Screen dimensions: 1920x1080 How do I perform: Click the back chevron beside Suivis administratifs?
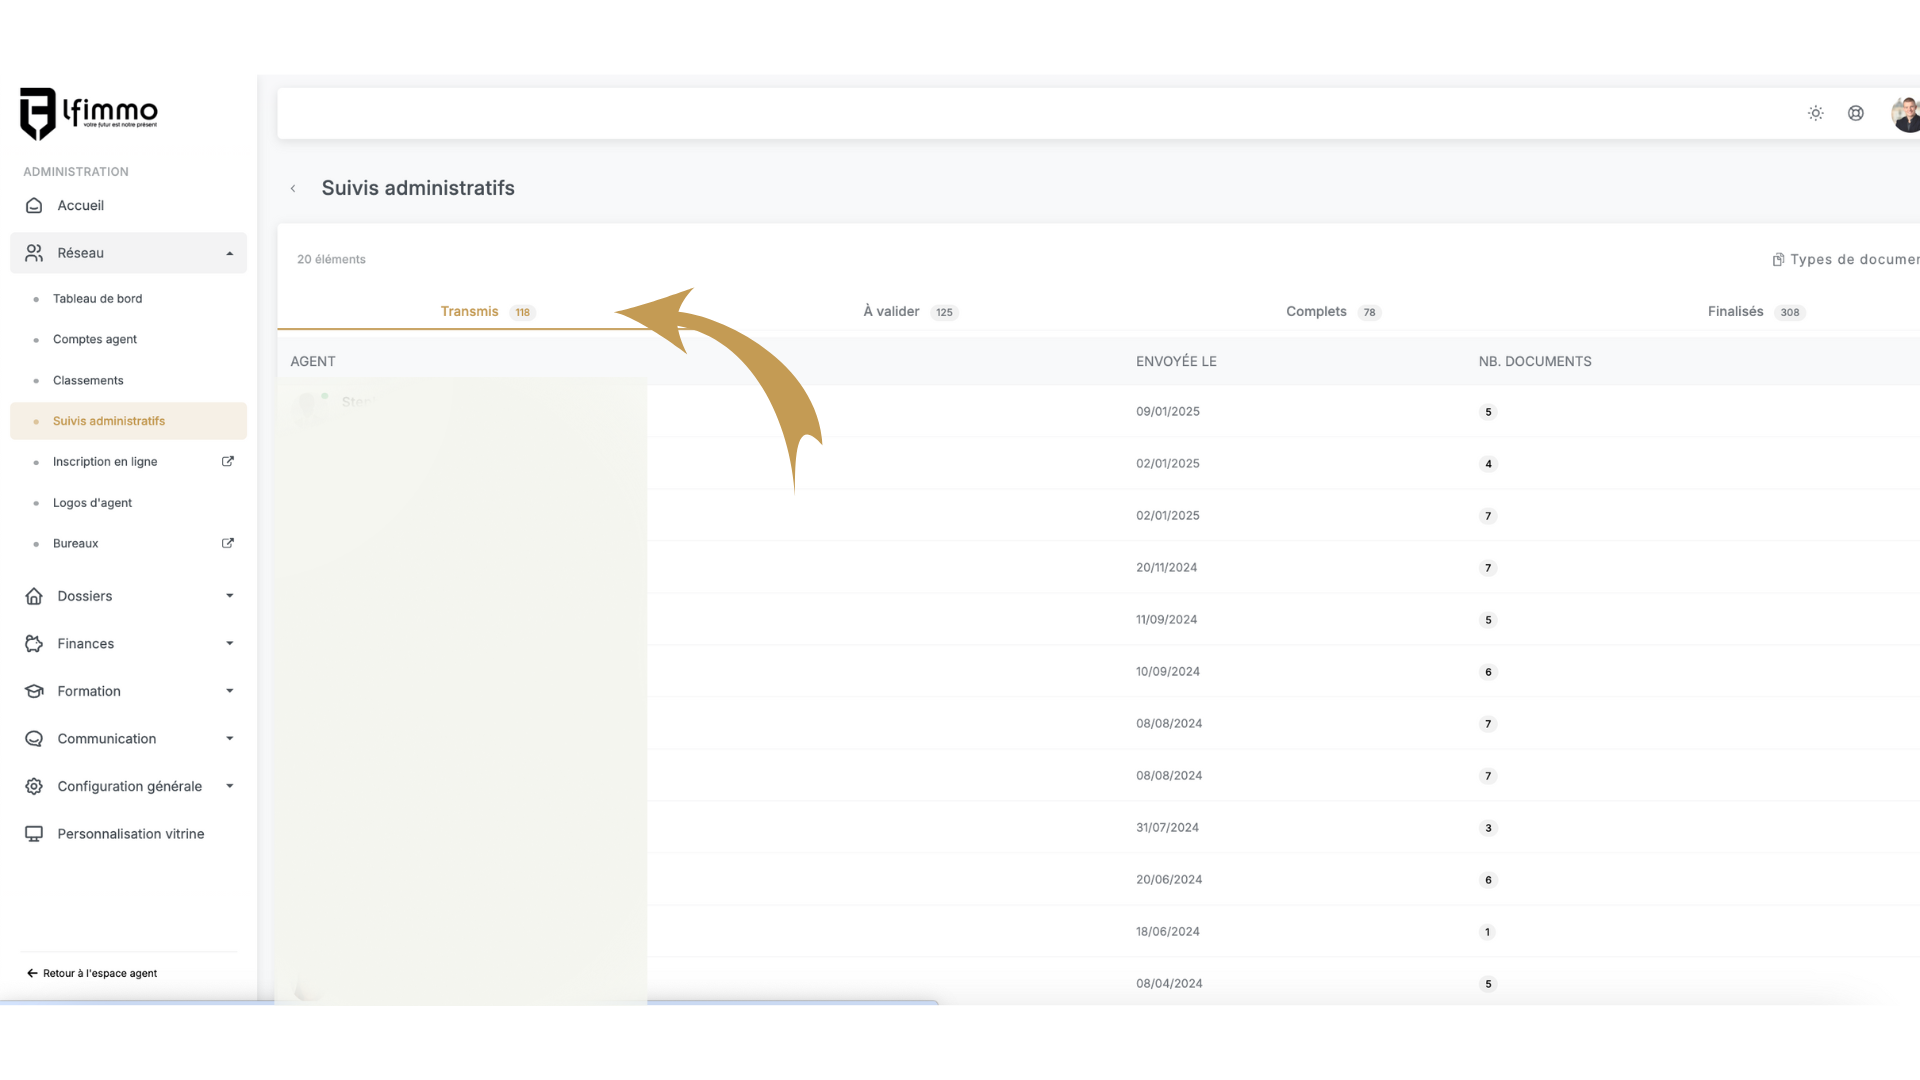[x=293, y=188]
